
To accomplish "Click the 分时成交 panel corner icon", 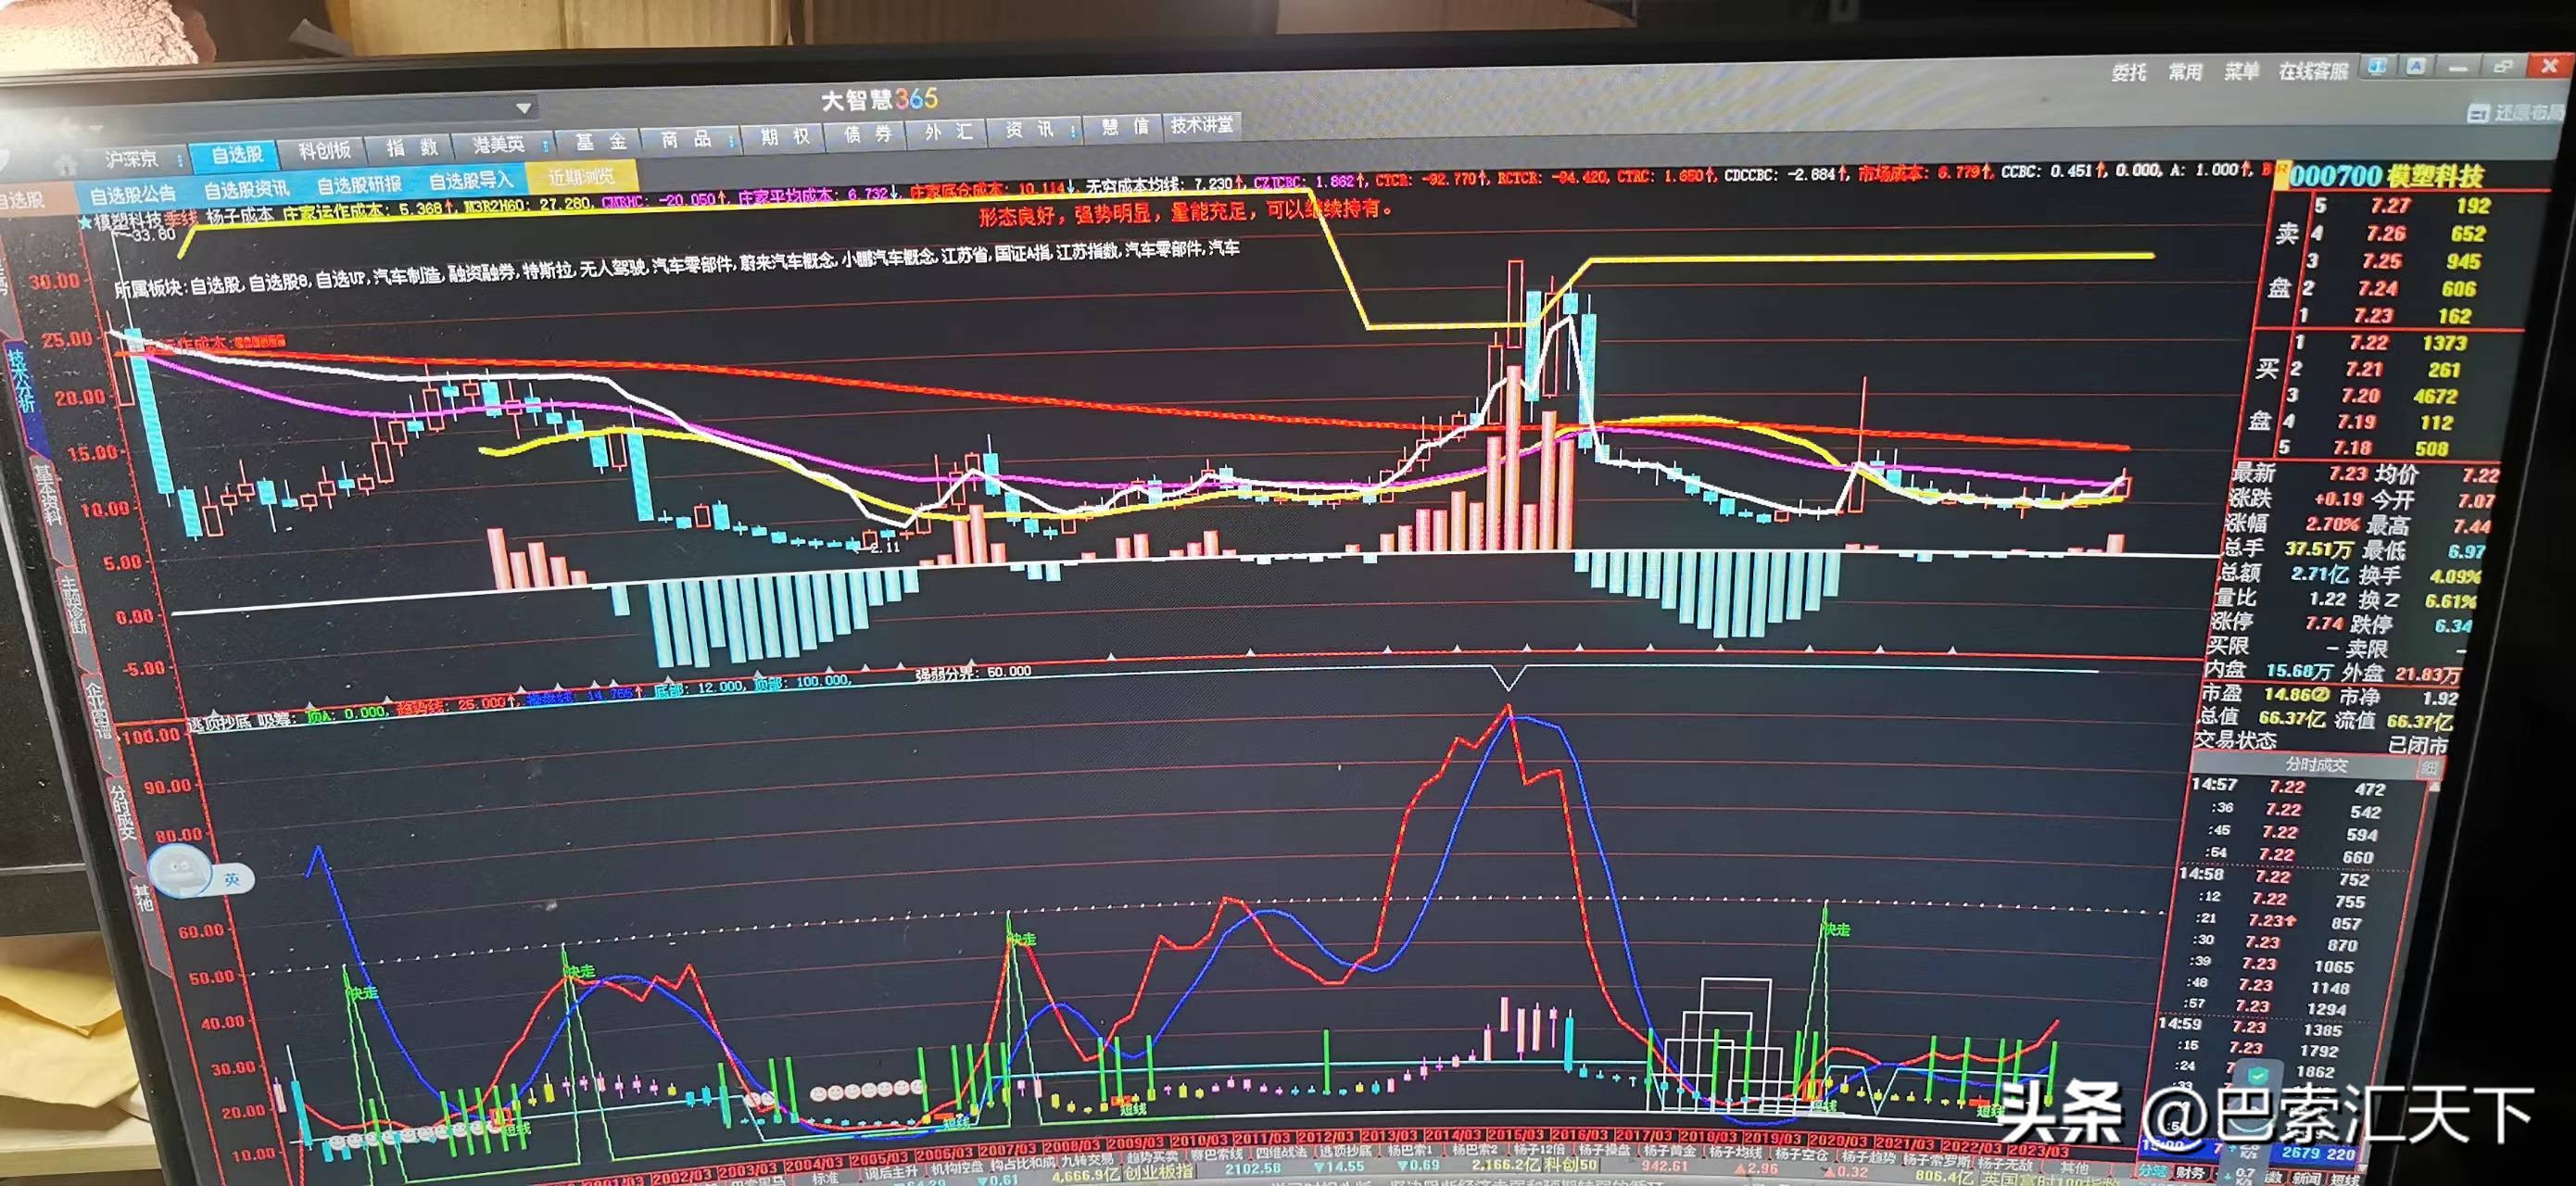I will (2429, 767).
